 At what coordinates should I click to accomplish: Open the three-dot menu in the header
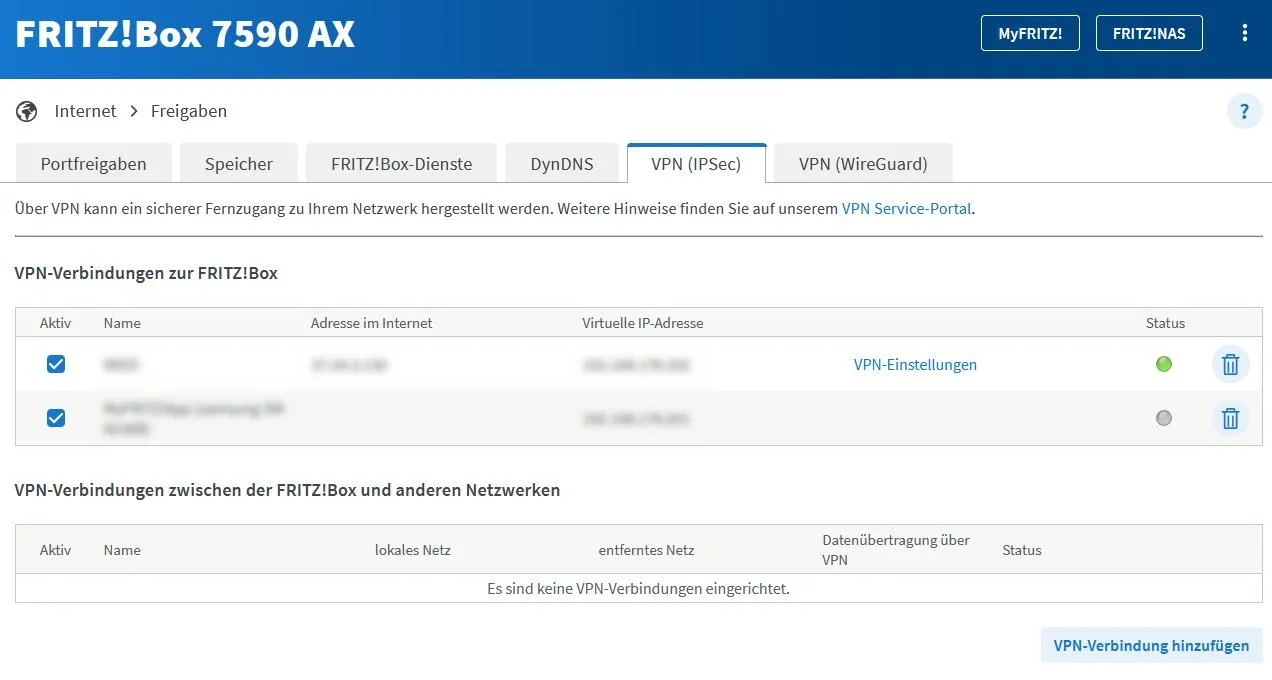[x=1245, y=33]
